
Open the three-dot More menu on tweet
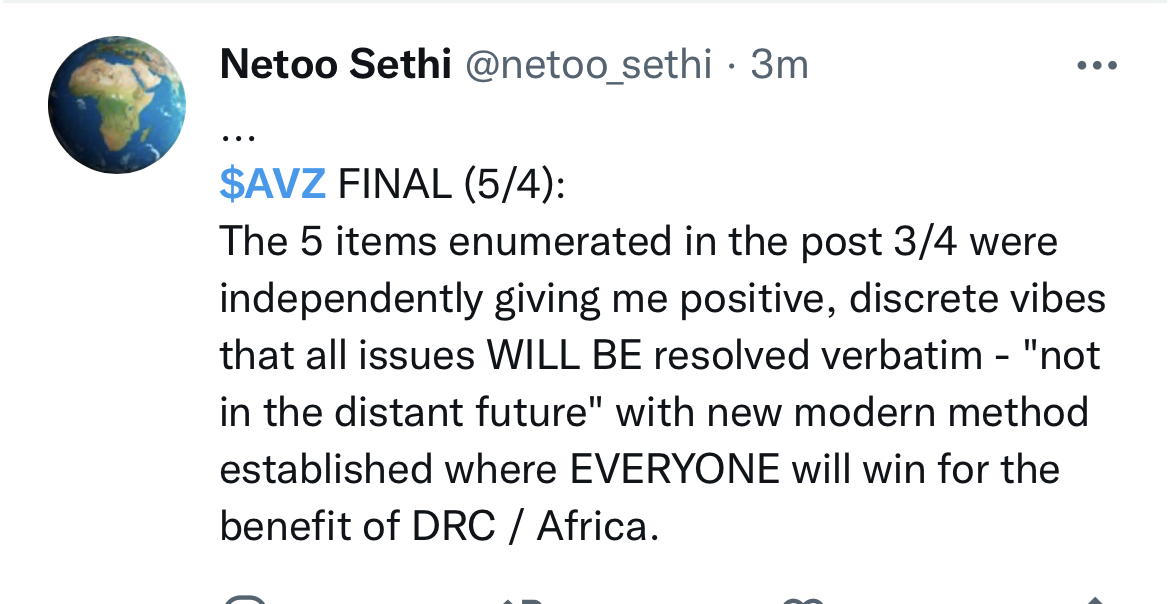click(x=1097, y=66)
